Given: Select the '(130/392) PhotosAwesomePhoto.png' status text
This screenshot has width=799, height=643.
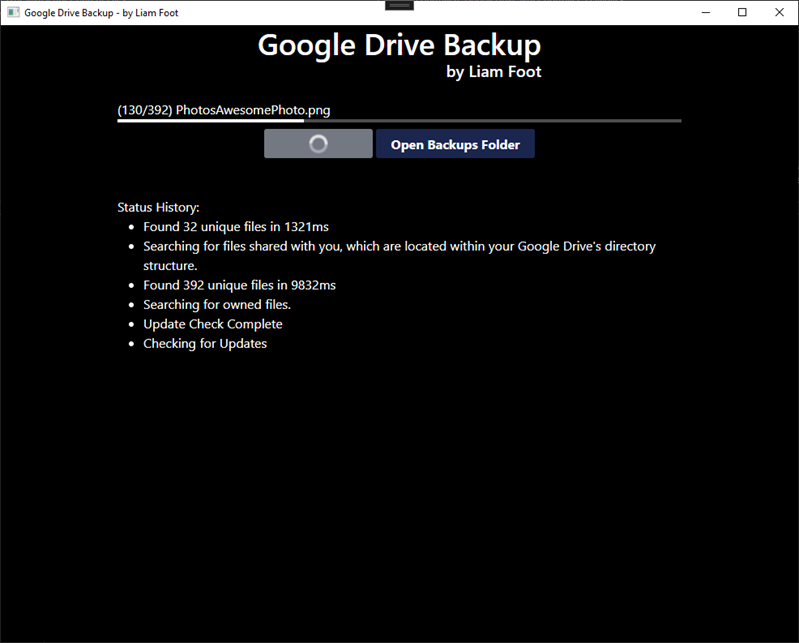Looking at the screenshot, I should point(224,110).
